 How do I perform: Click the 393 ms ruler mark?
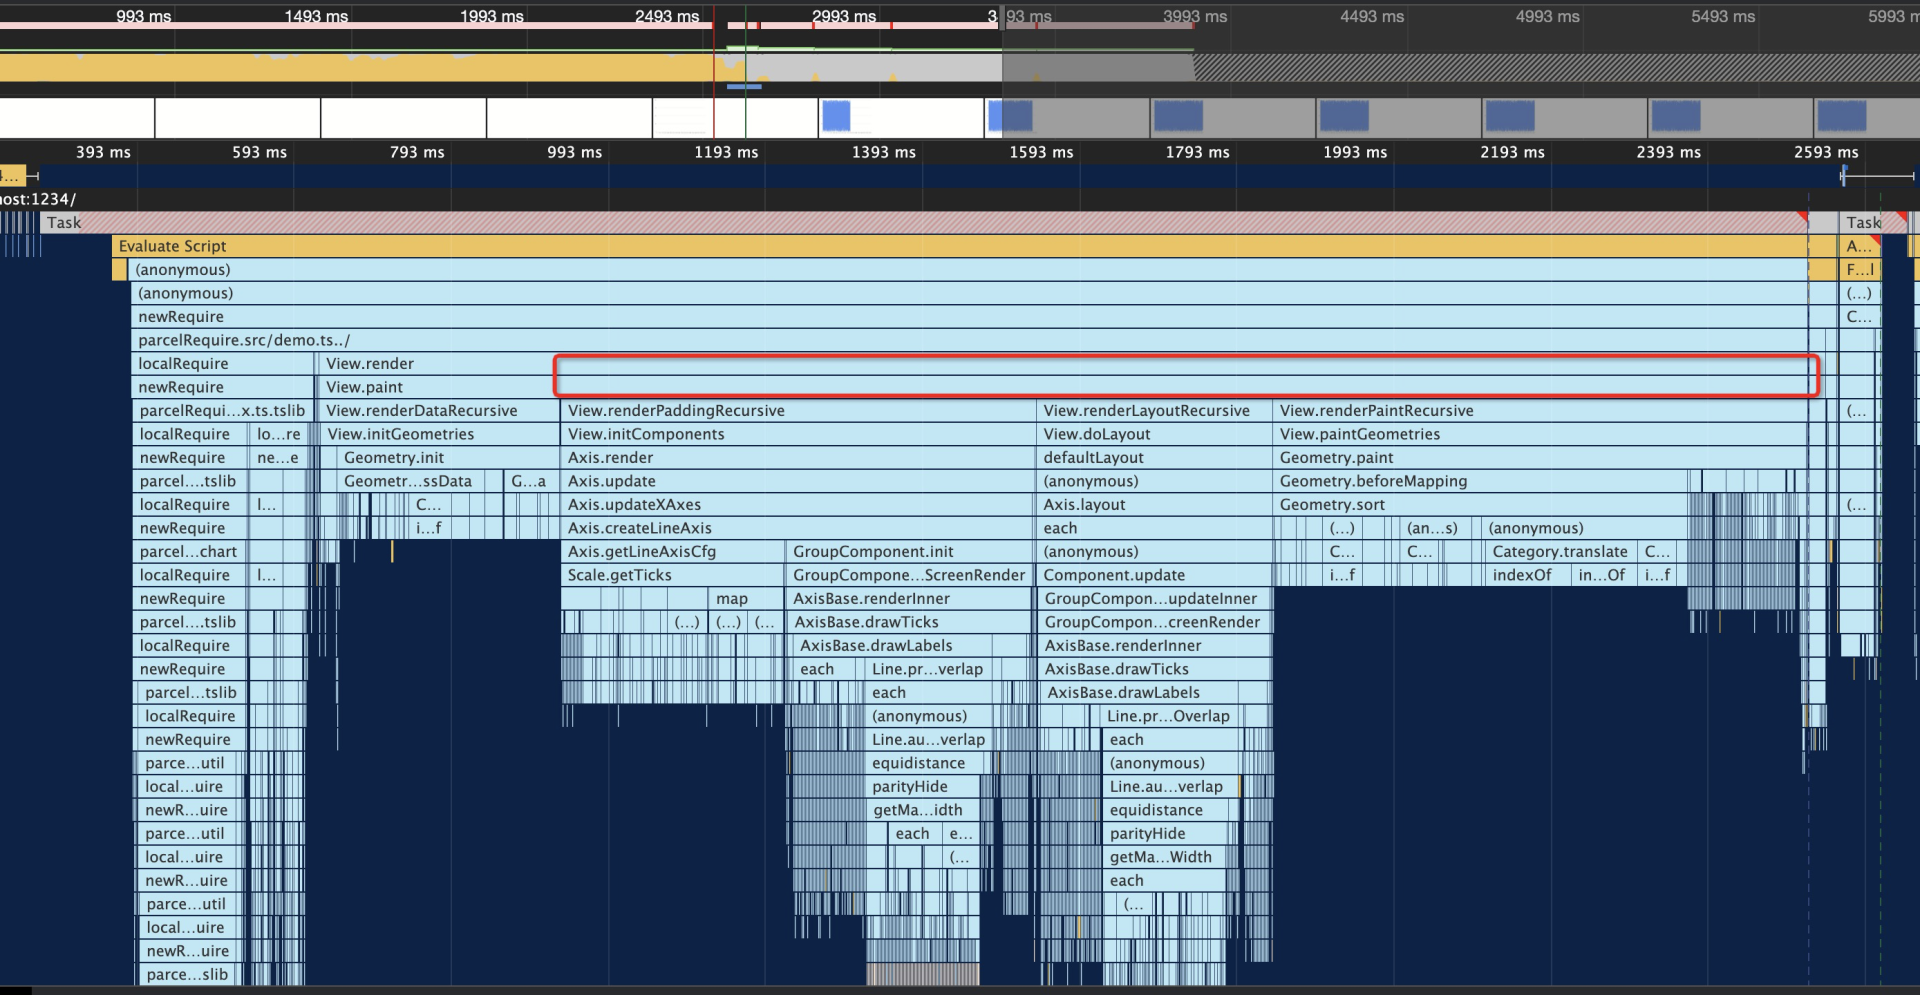click(103, 152)
